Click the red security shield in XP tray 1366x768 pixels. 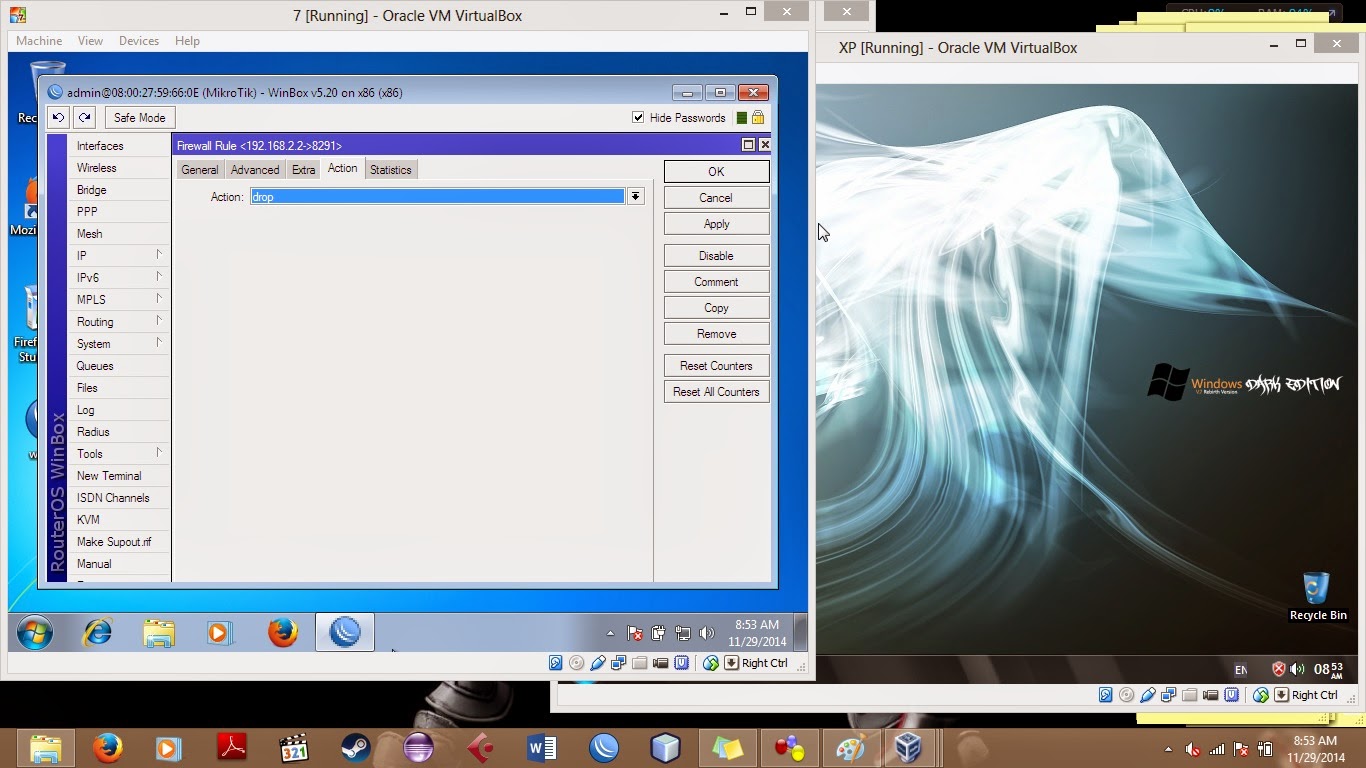pyautogui.click(x=1278, y=669)
